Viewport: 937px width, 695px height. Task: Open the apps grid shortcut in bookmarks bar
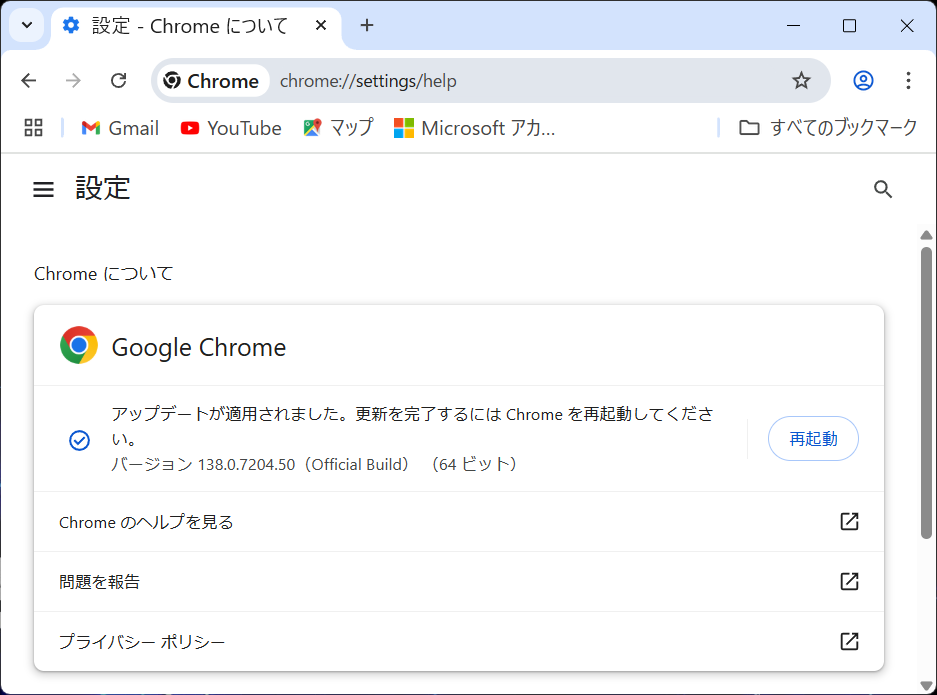[x=33, y=127]
